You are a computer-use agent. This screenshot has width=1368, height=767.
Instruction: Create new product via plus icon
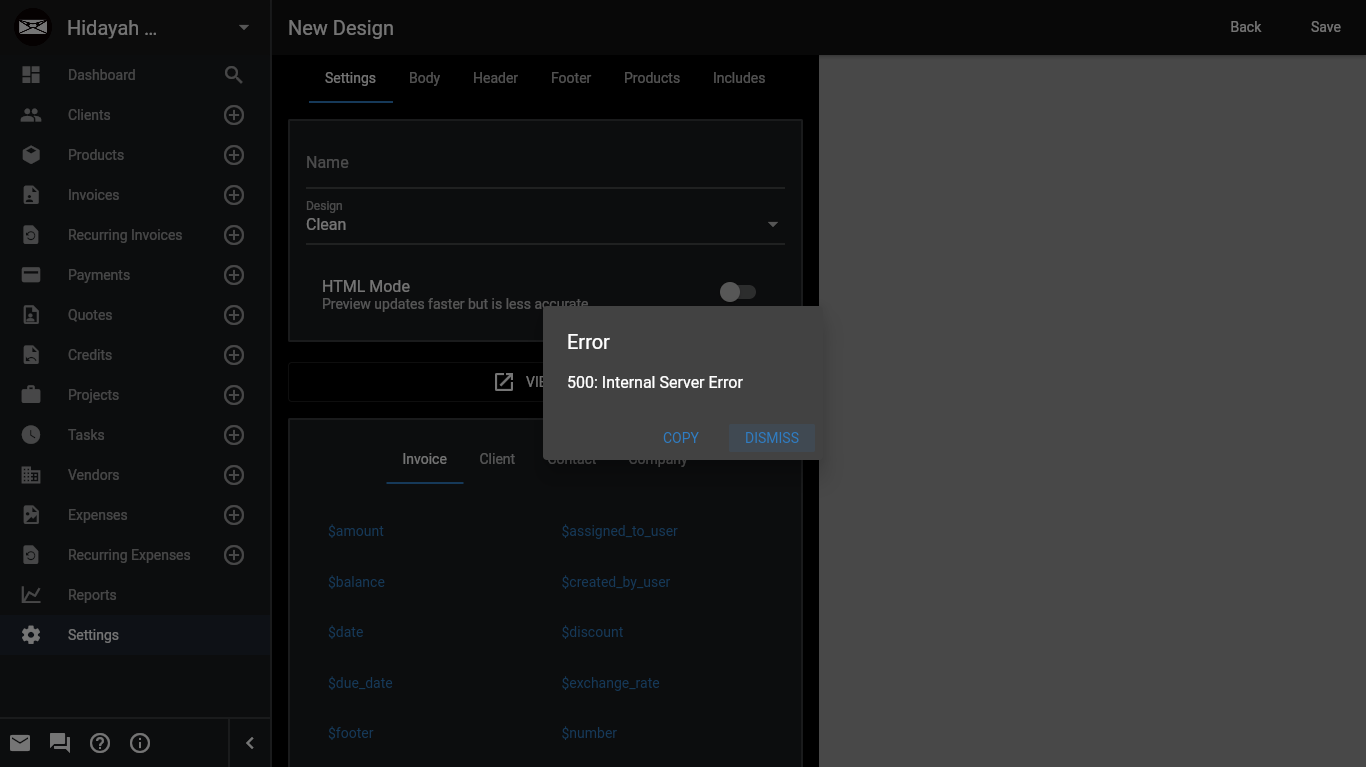234,155
